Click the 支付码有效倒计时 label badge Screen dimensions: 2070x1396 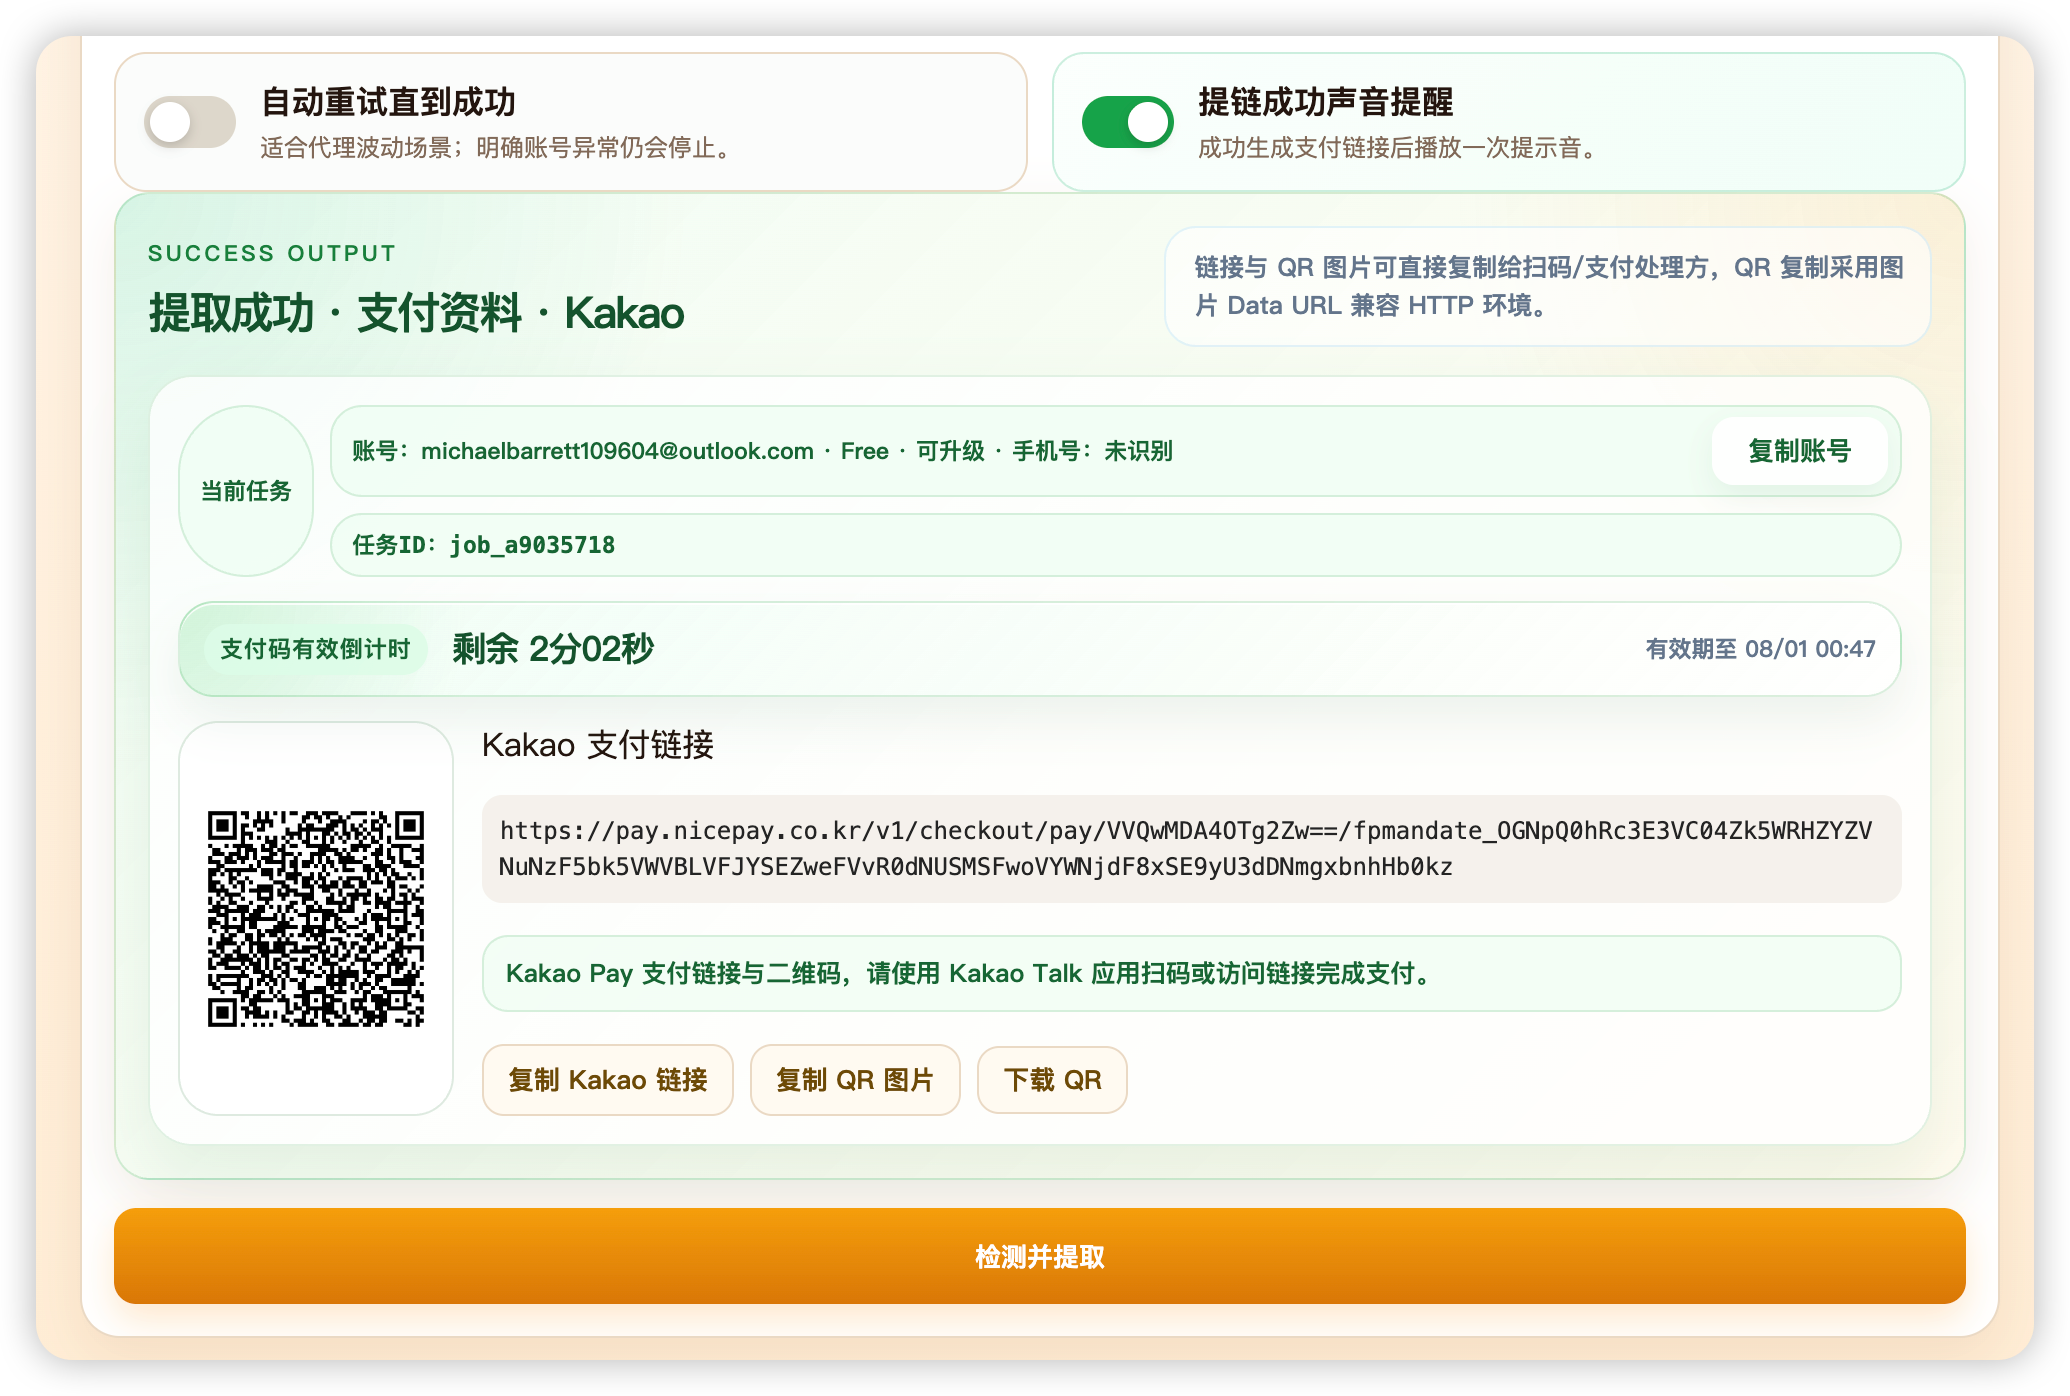tap(315, 649)
